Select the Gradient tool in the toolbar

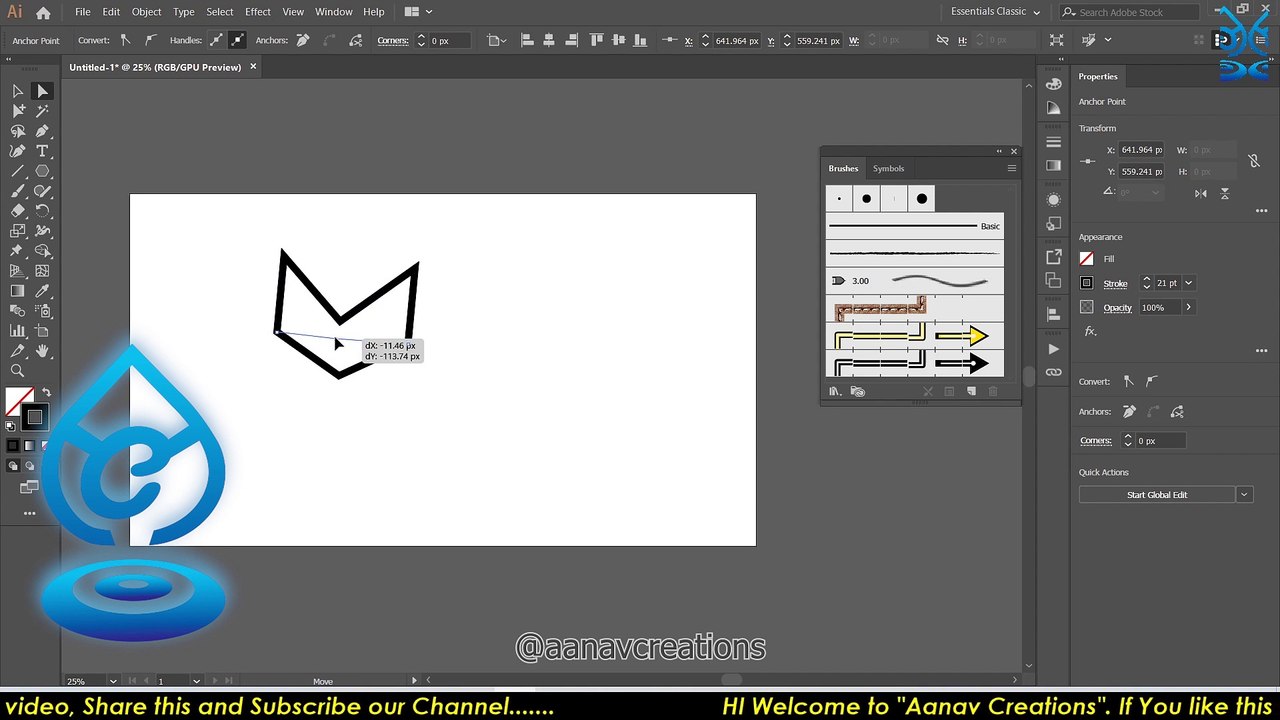click(17, 291)
